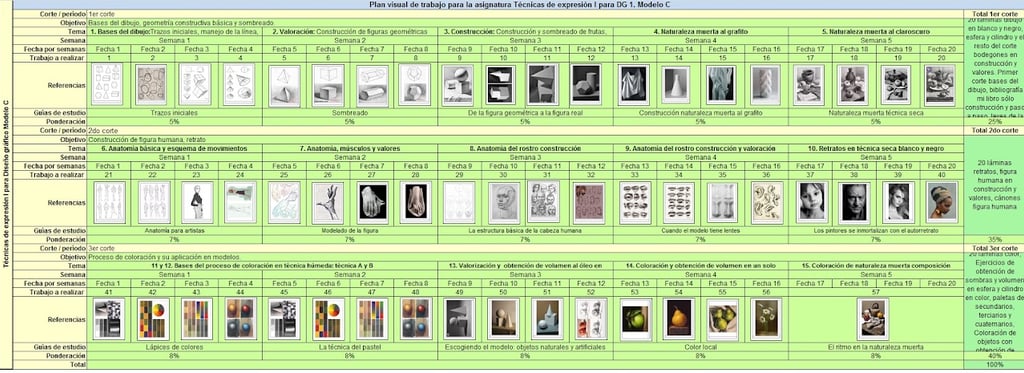Select study guide 'Lápices de colores'

(174, 348)
